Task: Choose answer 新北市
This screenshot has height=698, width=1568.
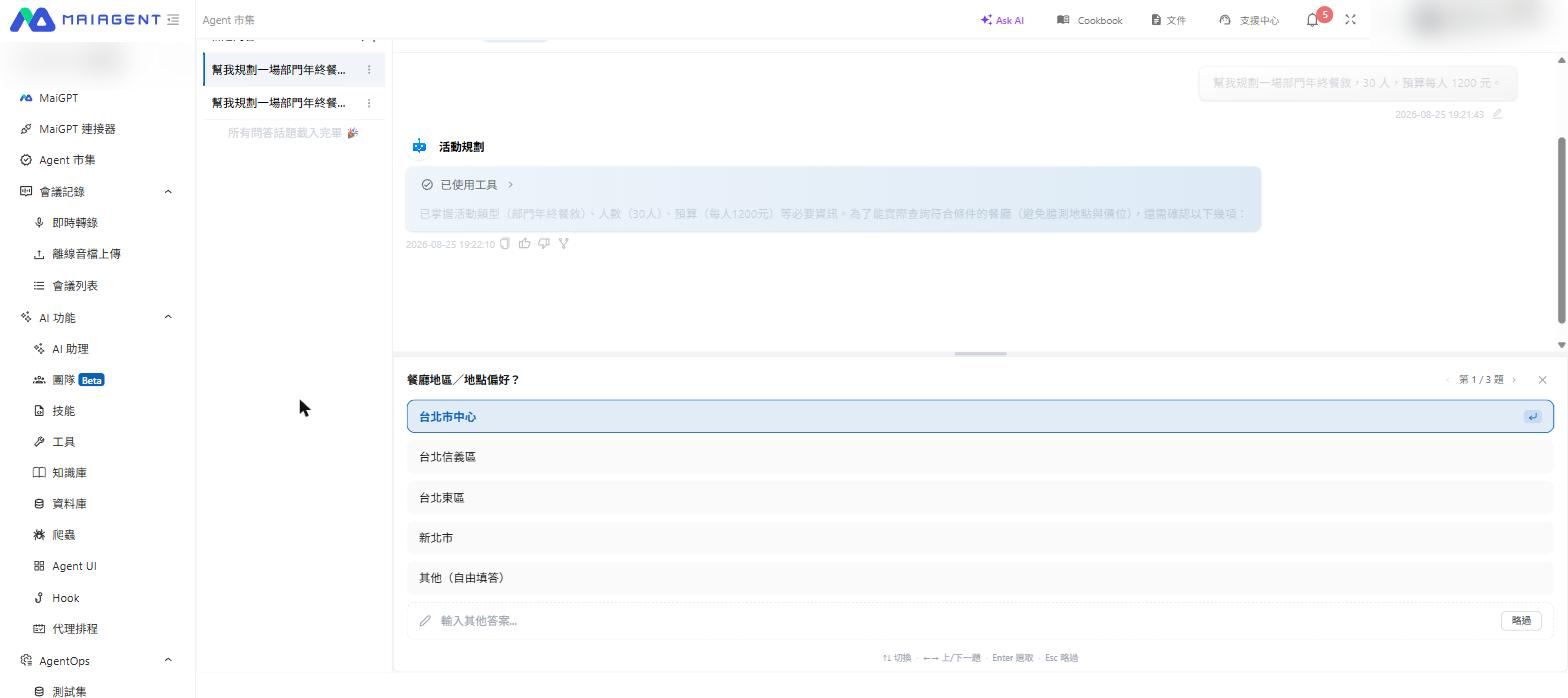Action: [980, 538]
